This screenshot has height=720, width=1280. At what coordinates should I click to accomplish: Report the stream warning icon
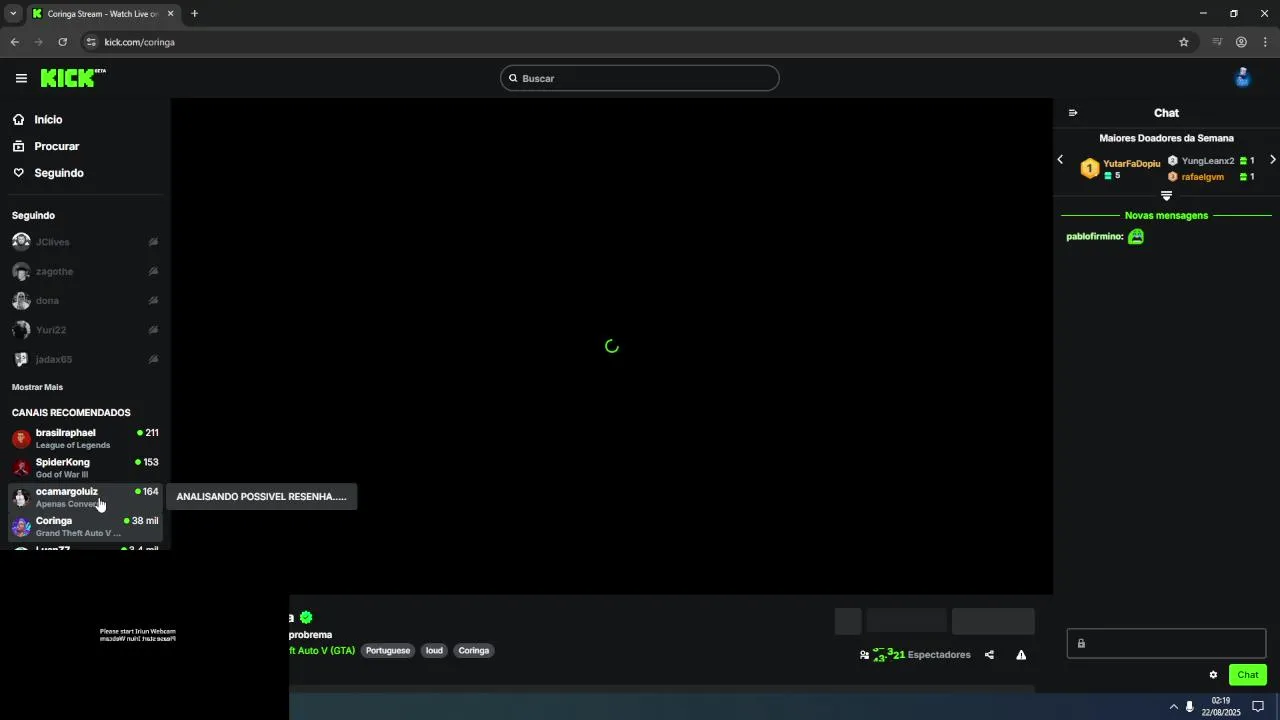pyautogui.click(x=1021, y=655)
